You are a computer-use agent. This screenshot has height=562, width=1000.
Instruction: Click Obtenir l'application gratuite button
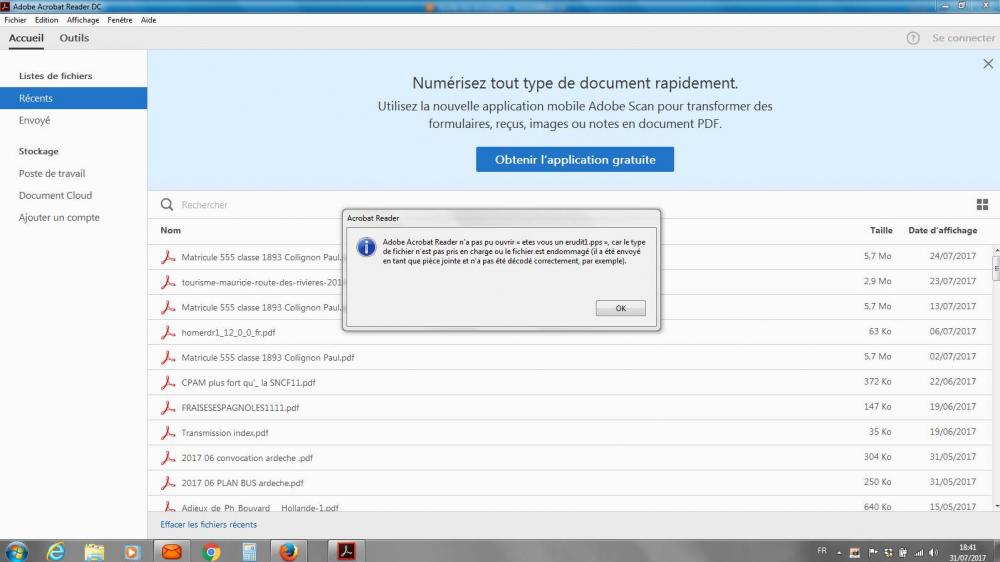(575, 159)
